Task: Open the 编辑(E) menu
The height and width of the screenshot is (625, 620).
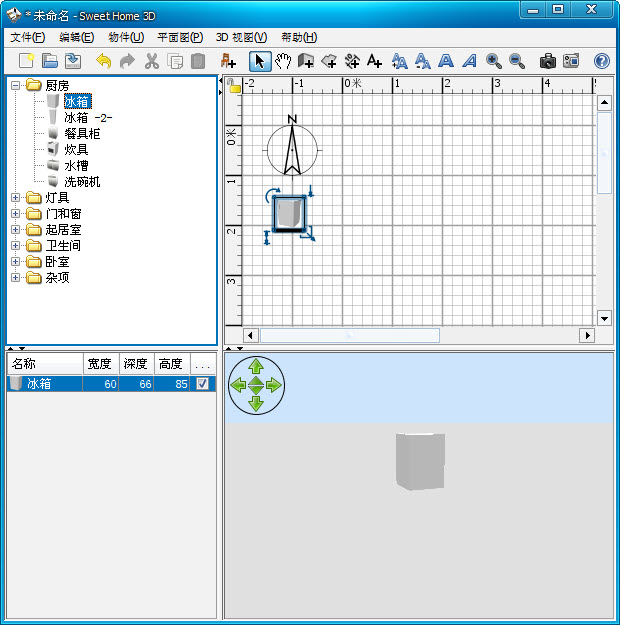Action: (77, 37)
